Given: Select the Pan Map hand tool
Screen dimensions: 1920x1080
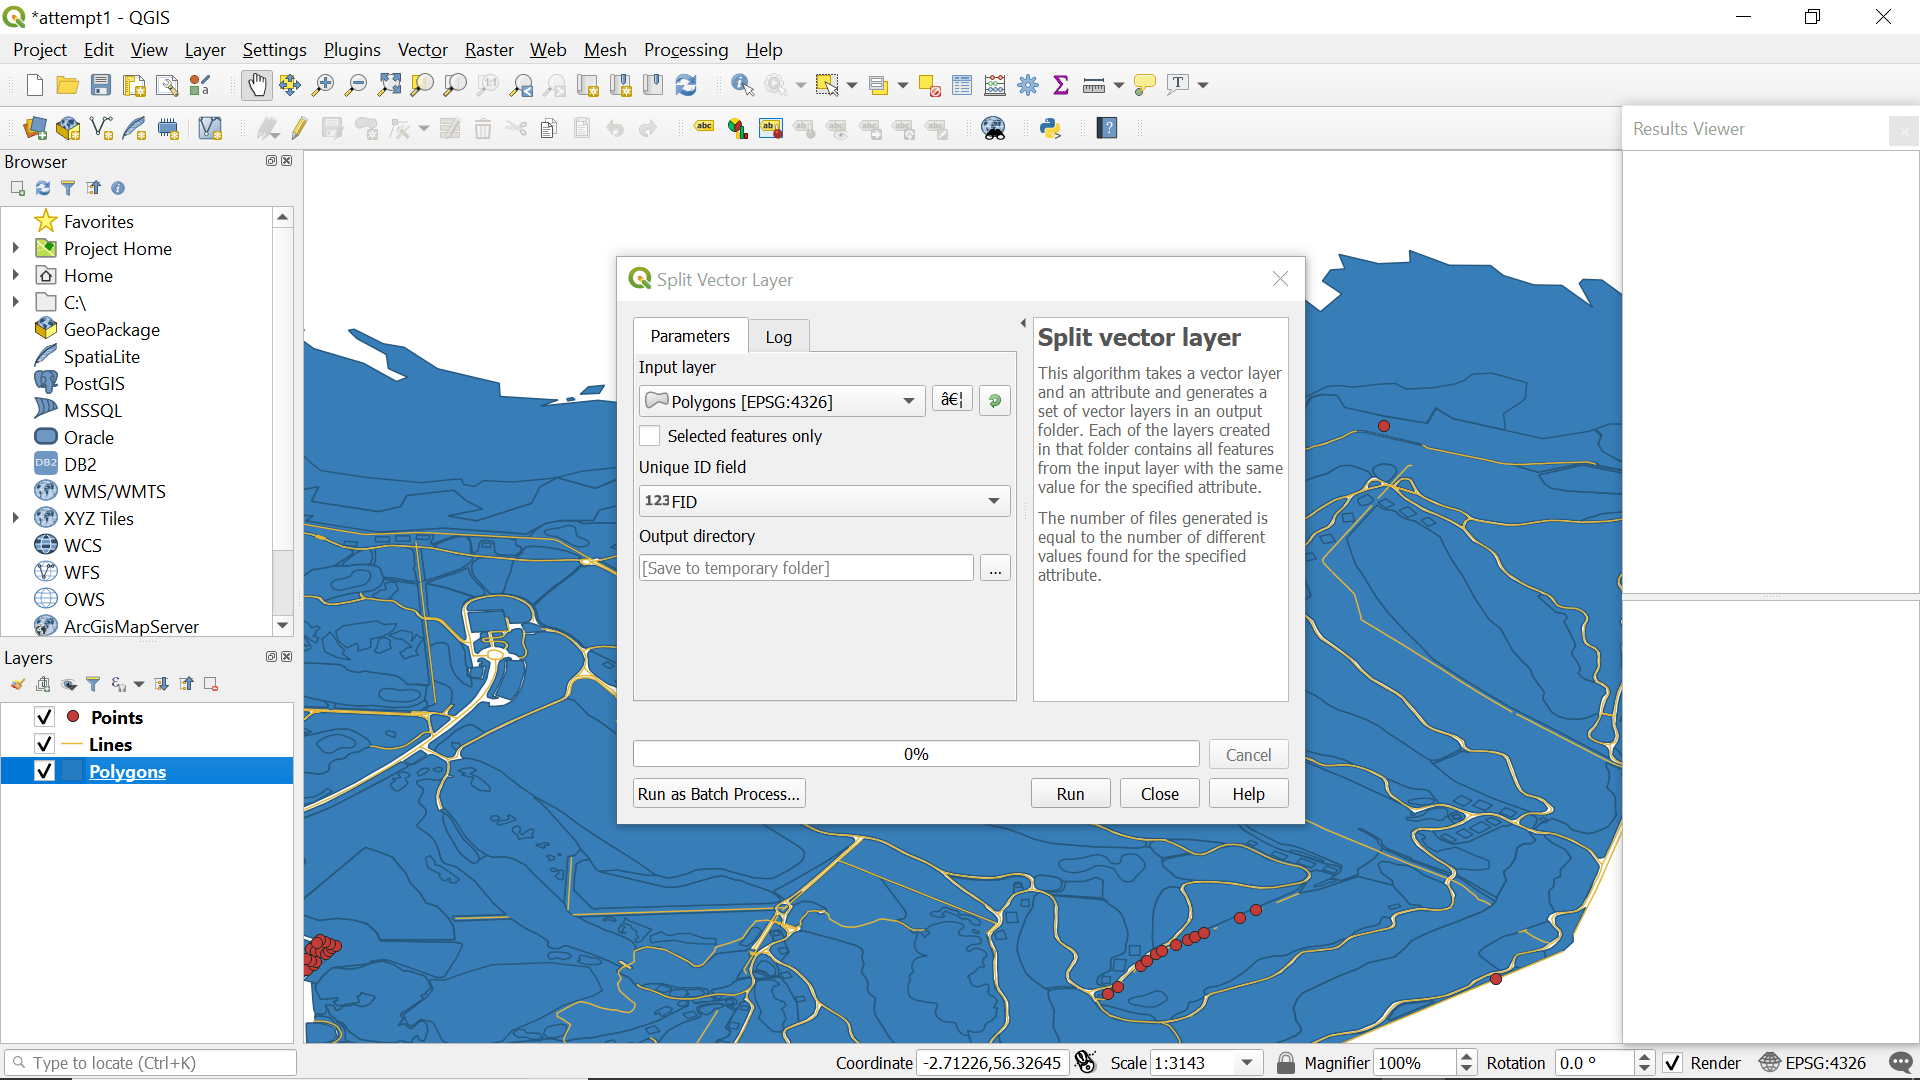Looking at the screenshot, I should point(257,86).
